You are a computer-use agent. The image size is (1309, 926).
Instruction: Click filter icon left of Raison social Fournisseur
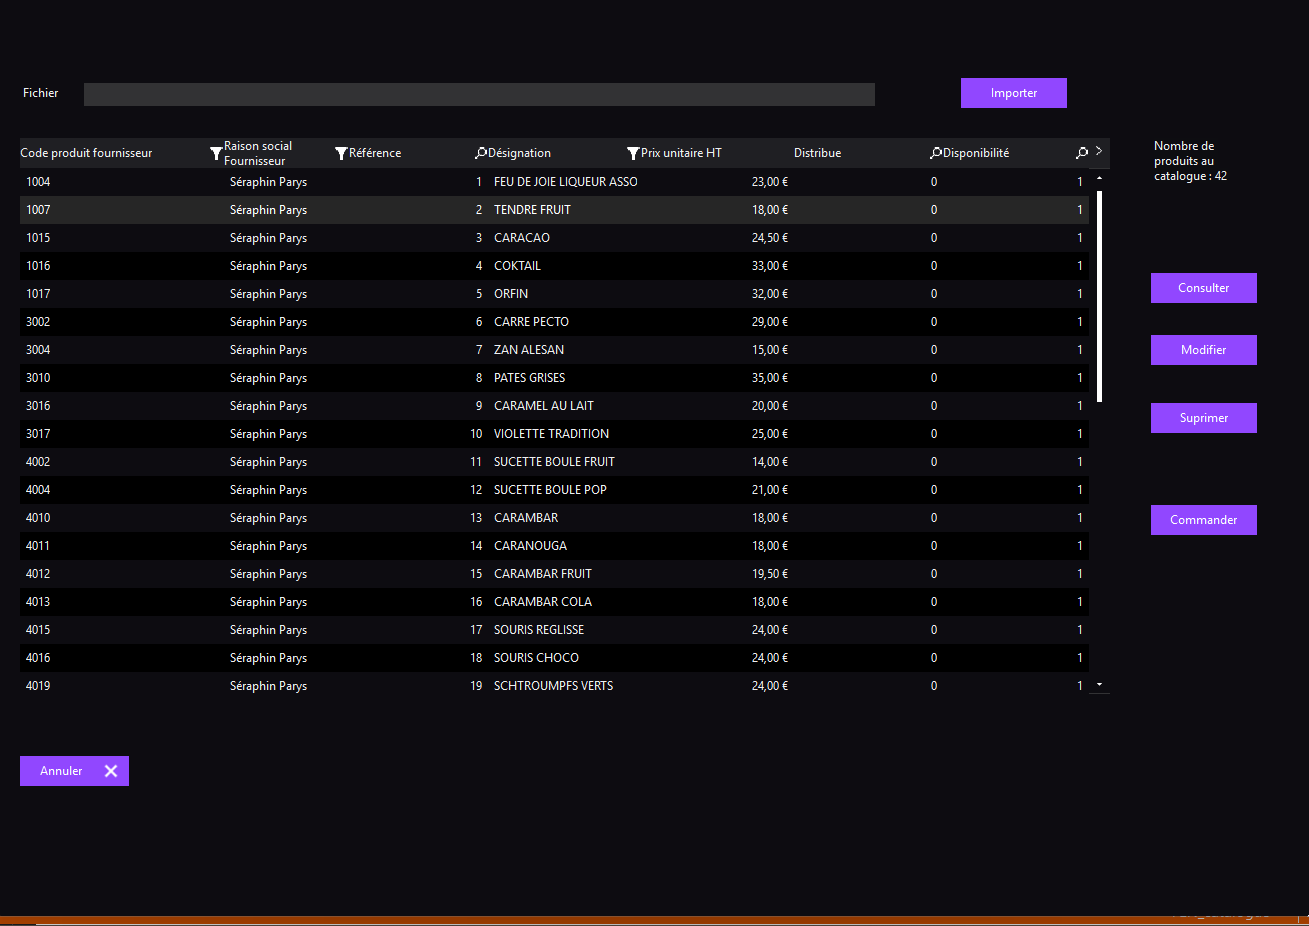pos(216,154)
